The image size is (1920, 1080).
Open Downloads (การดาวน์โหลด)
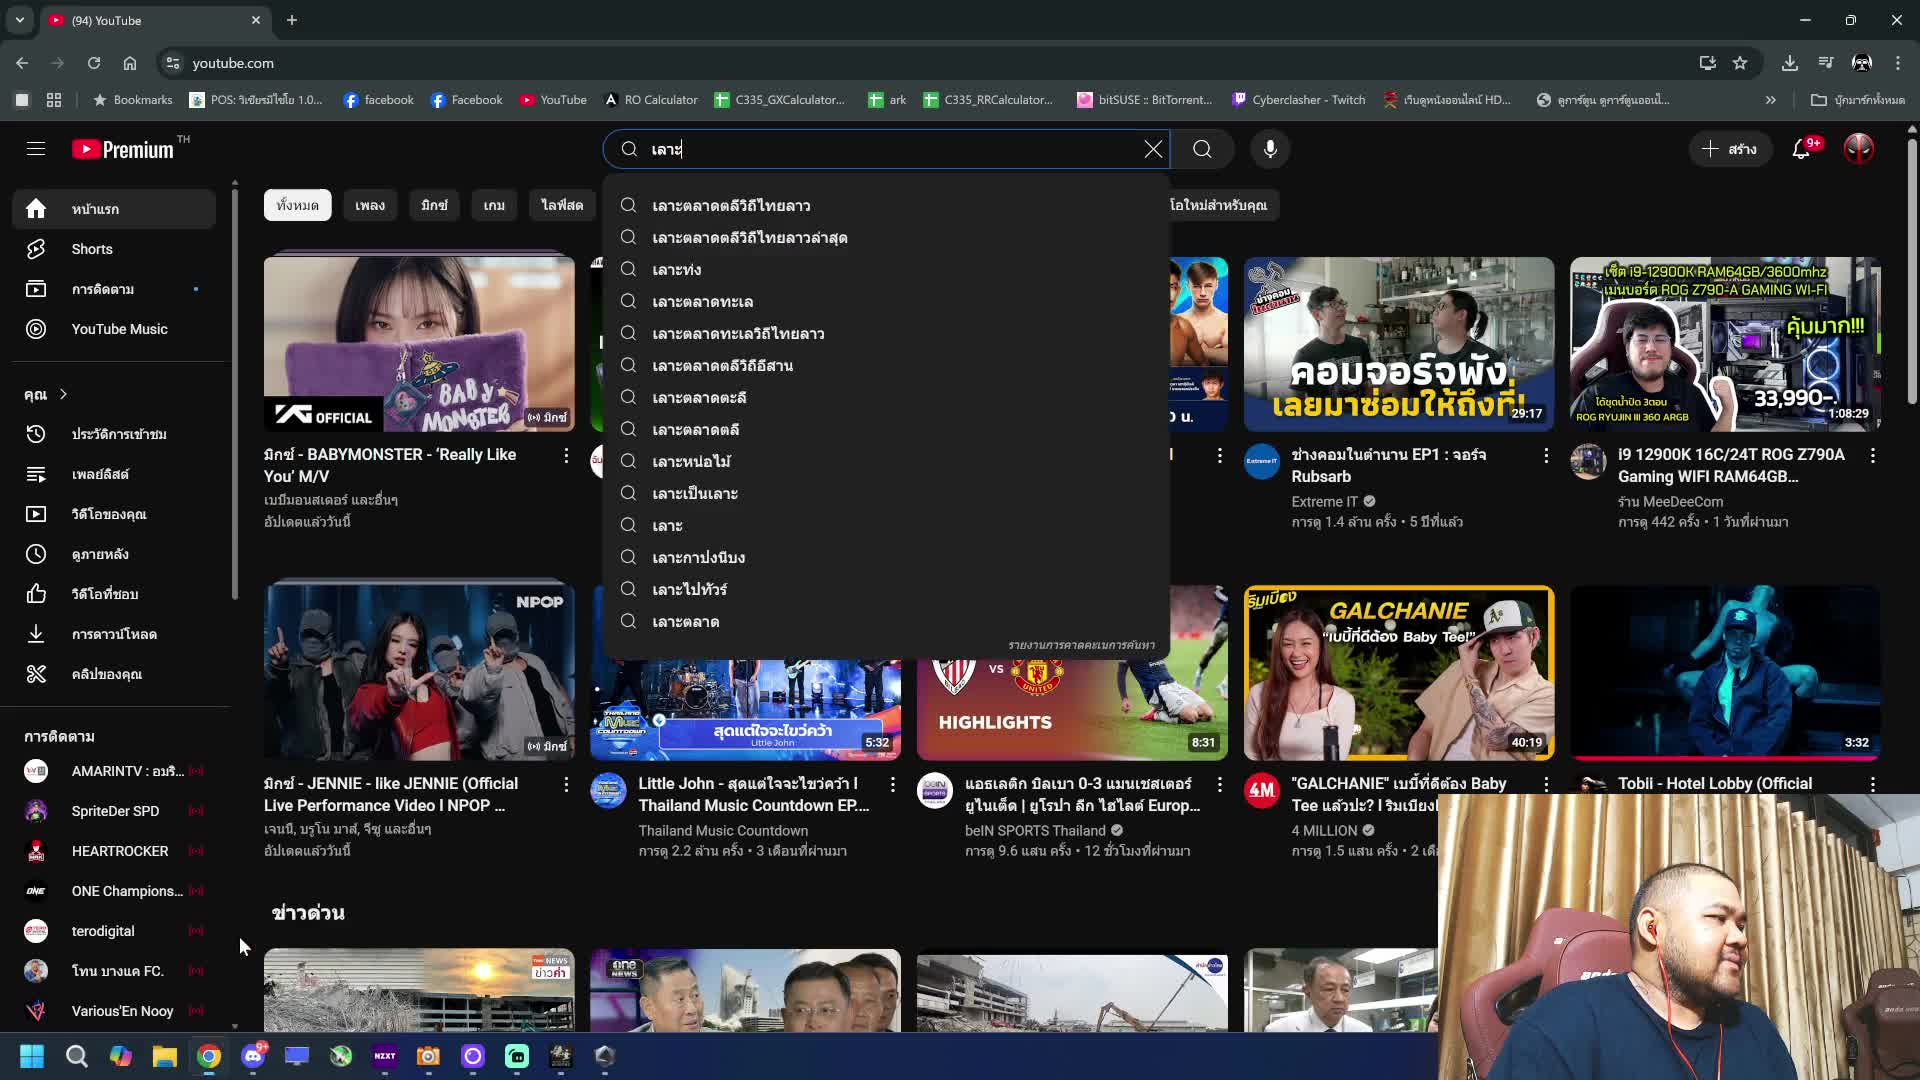tap(114, 634)
